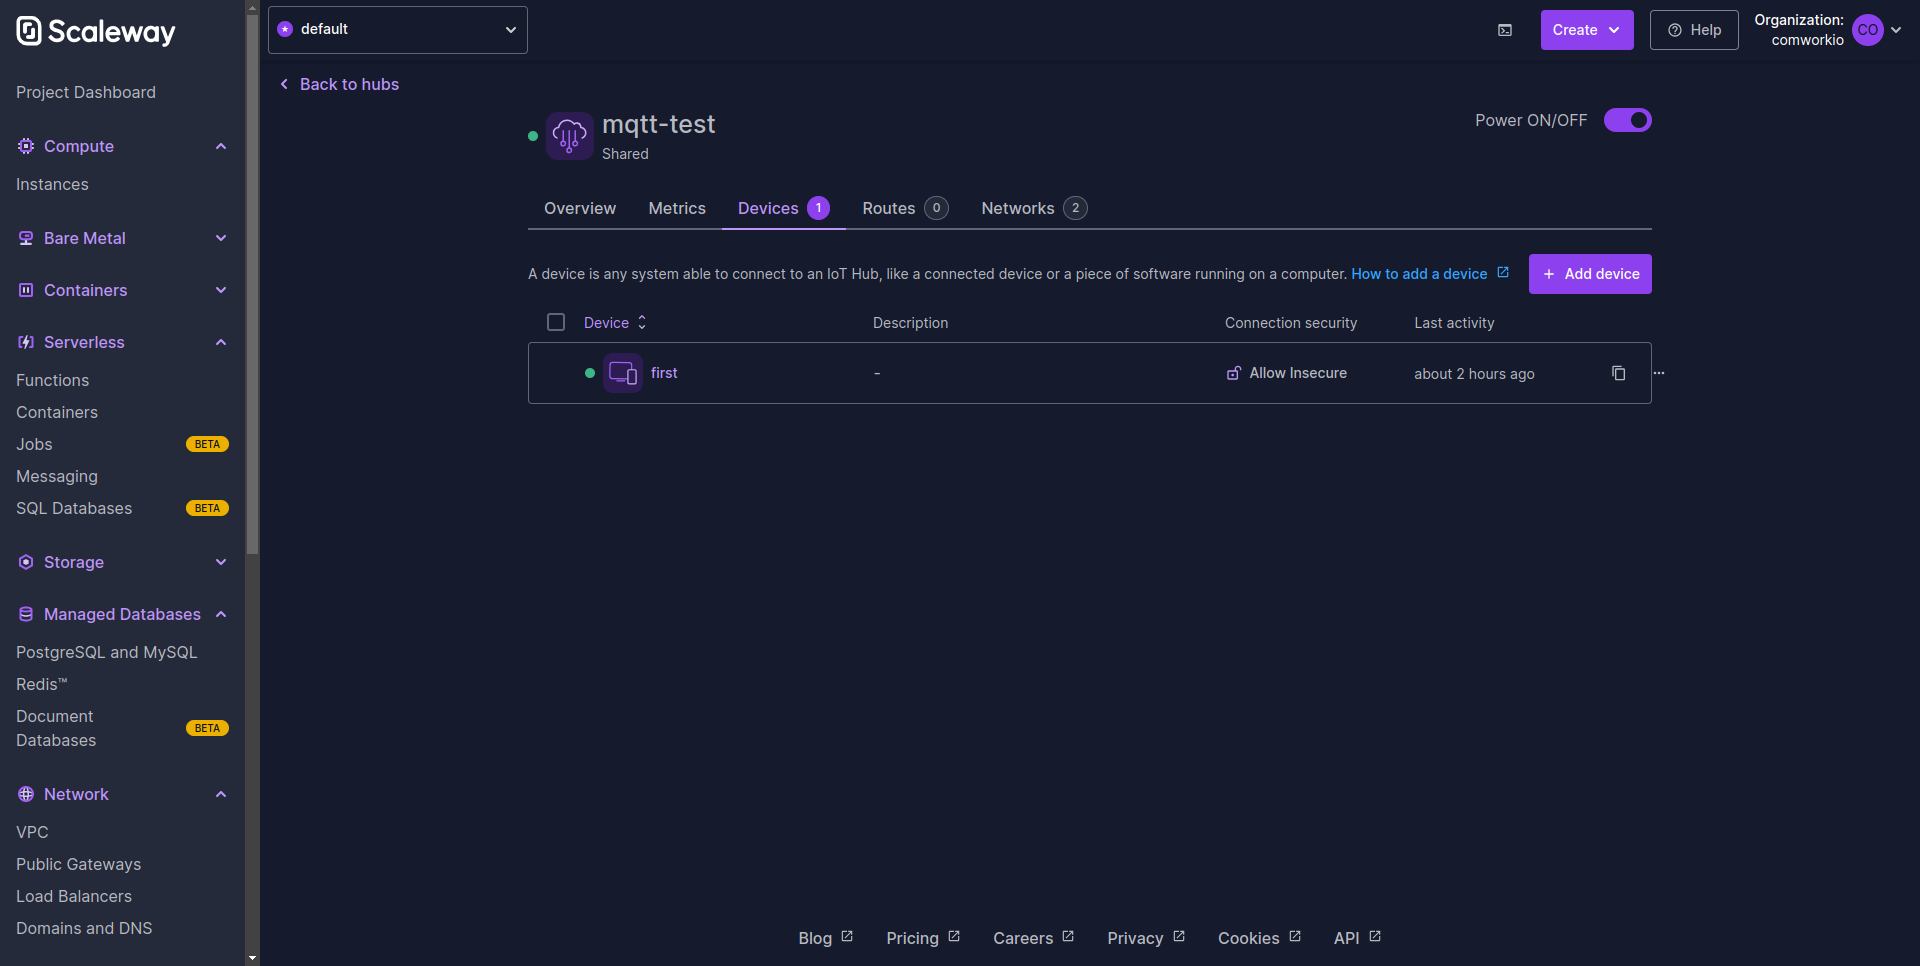Open more actions for 'first' device
The width and height of the screenshot is (1920, 966).
pyautogui.click(x=1659, y=373)
